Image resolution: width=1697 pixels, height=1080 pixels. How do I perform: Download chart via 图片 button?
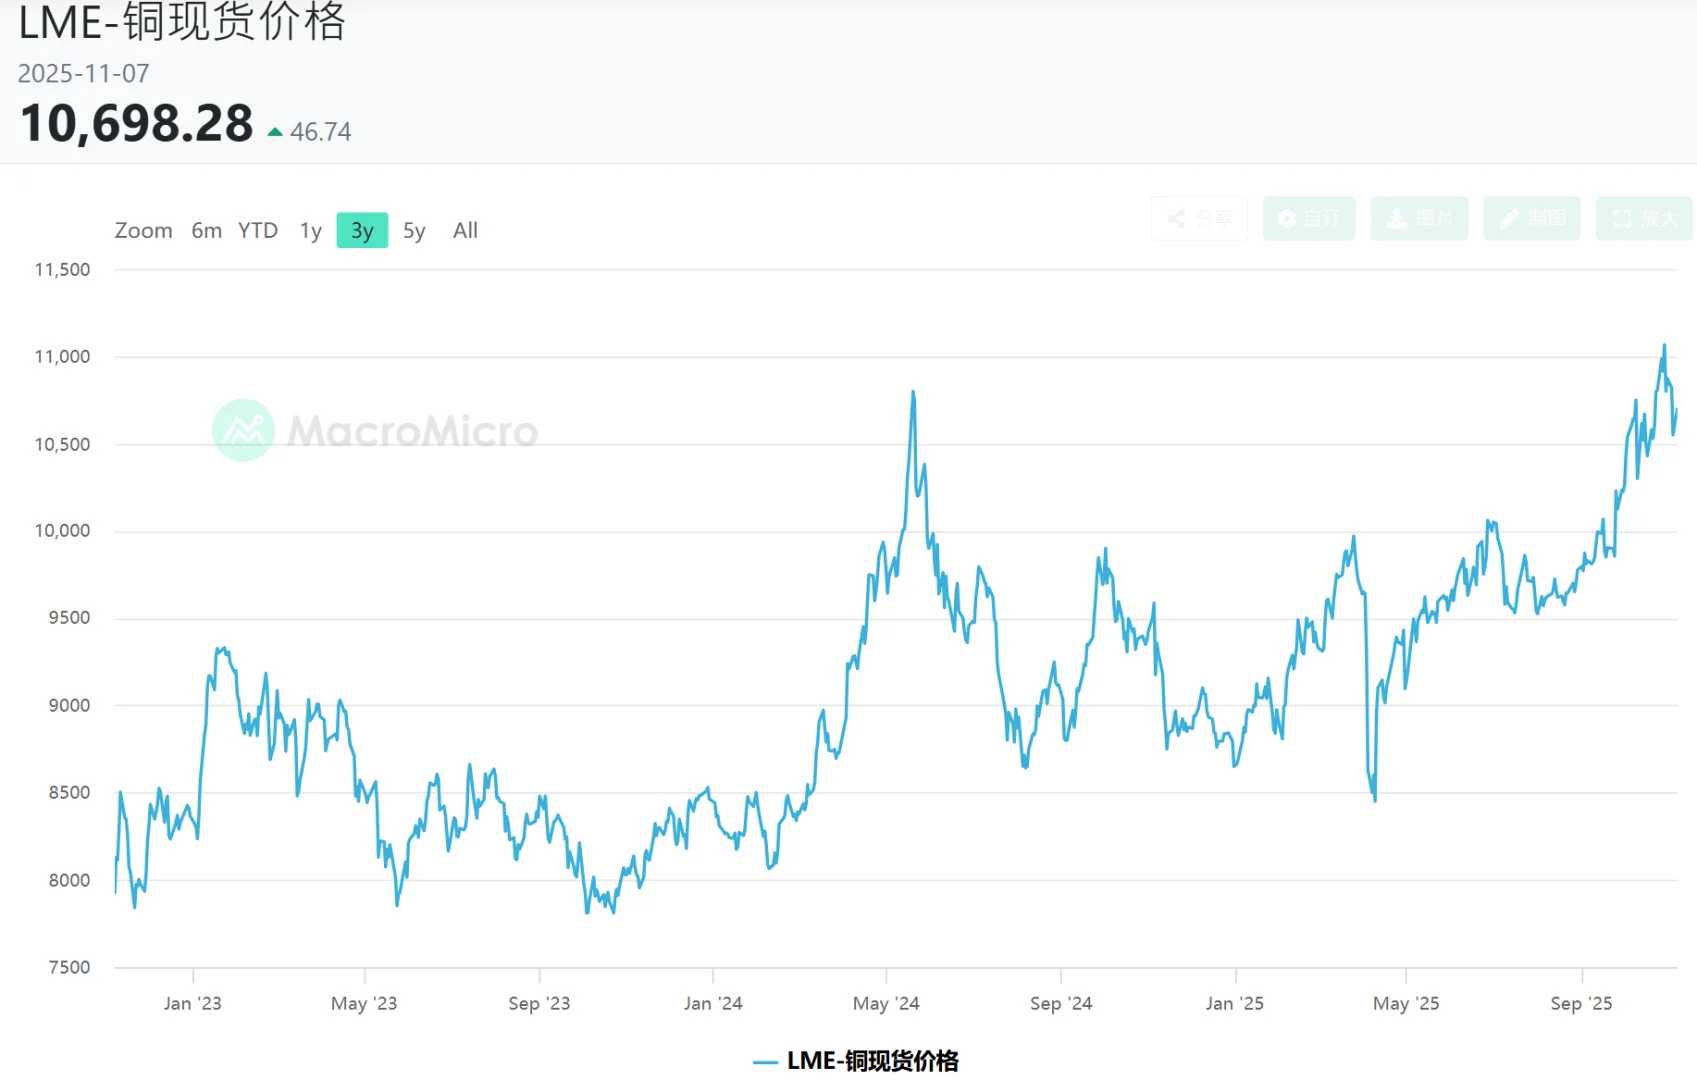1418,218
